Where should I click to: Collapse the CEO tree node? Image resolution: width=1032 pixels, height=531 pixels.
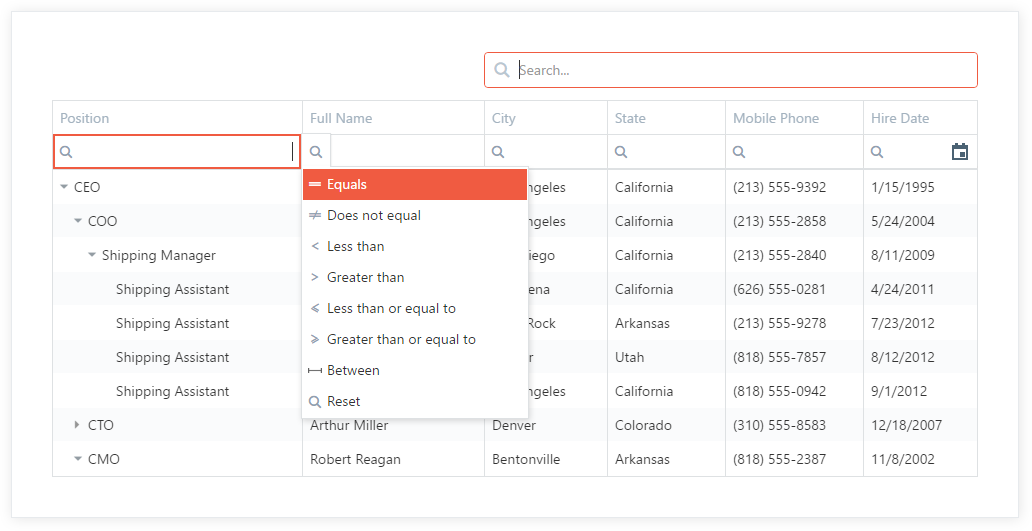(x=64, y=187)
